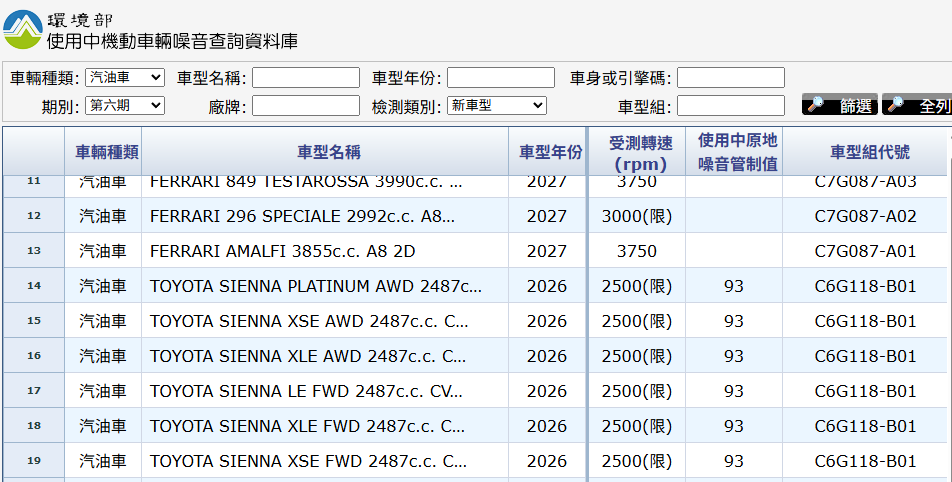Viewport: 952px width, 482px height.
Task: Select row number 12 header cell
Action: 34,216
